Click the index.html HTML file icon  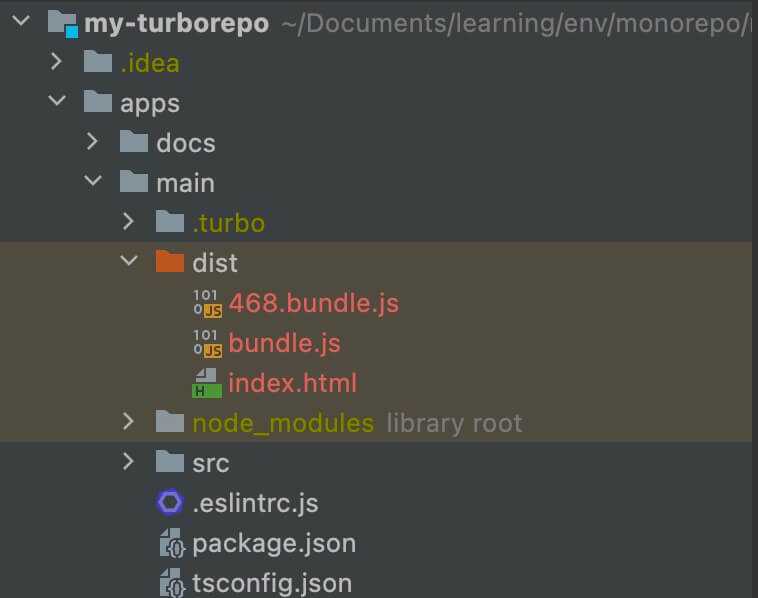[207, 383]
